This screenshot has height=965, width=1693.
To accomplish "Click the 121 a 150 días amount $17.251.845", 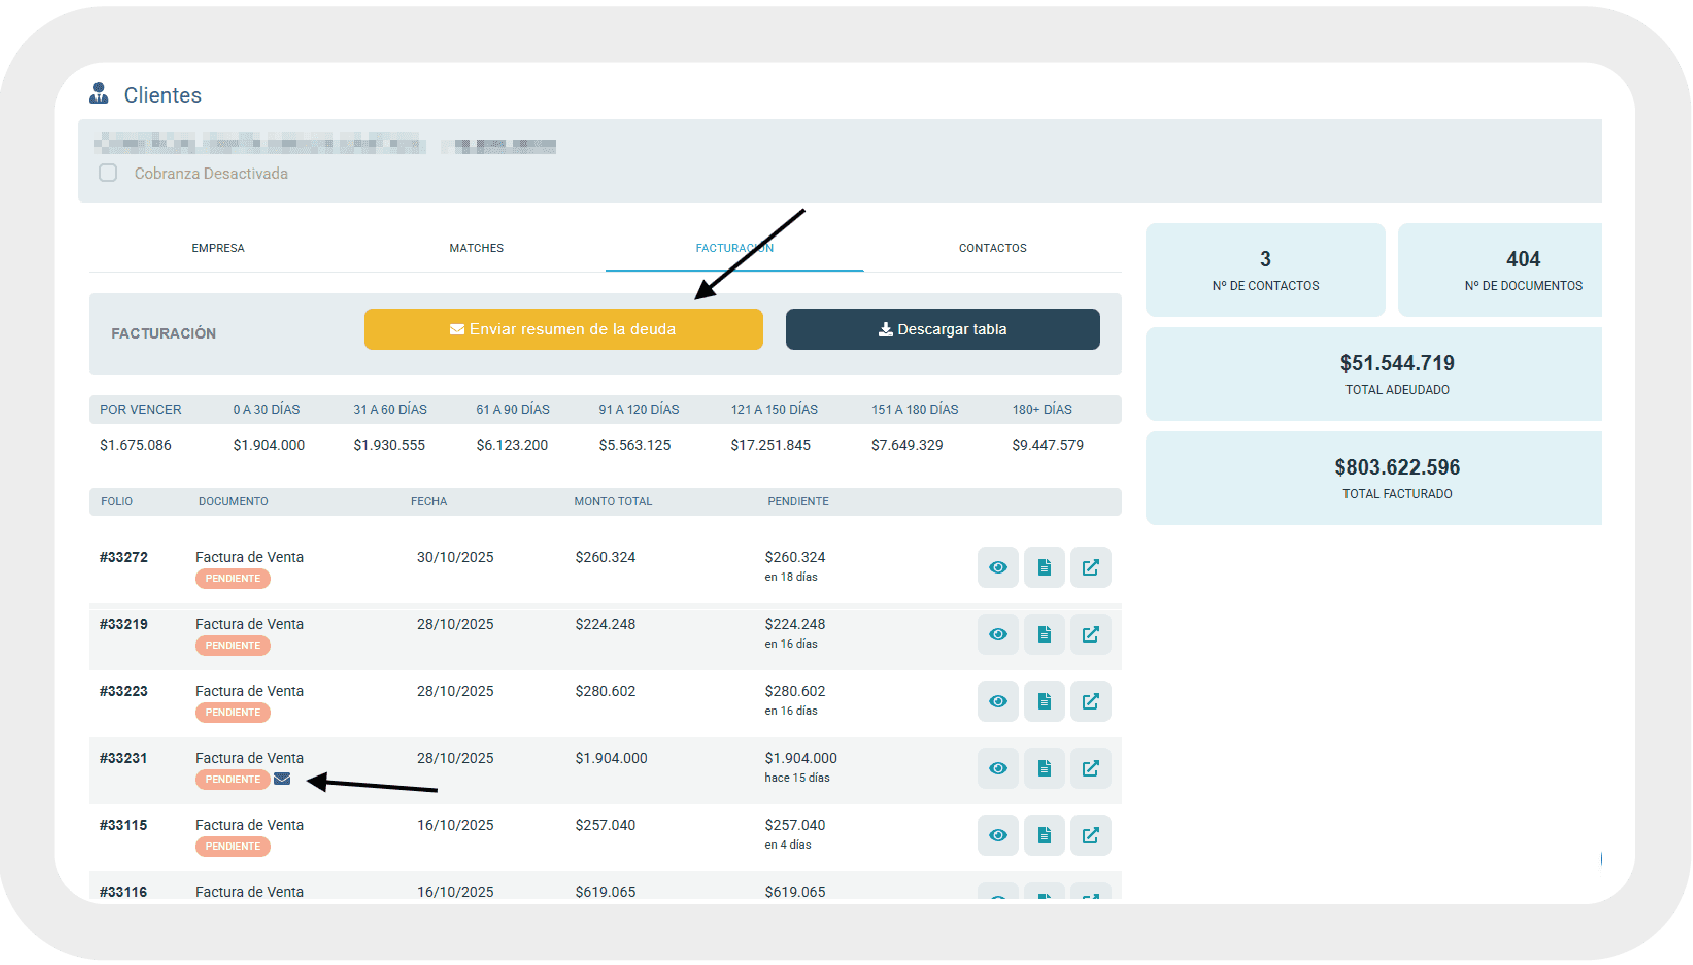I will (x=771, y=445).
